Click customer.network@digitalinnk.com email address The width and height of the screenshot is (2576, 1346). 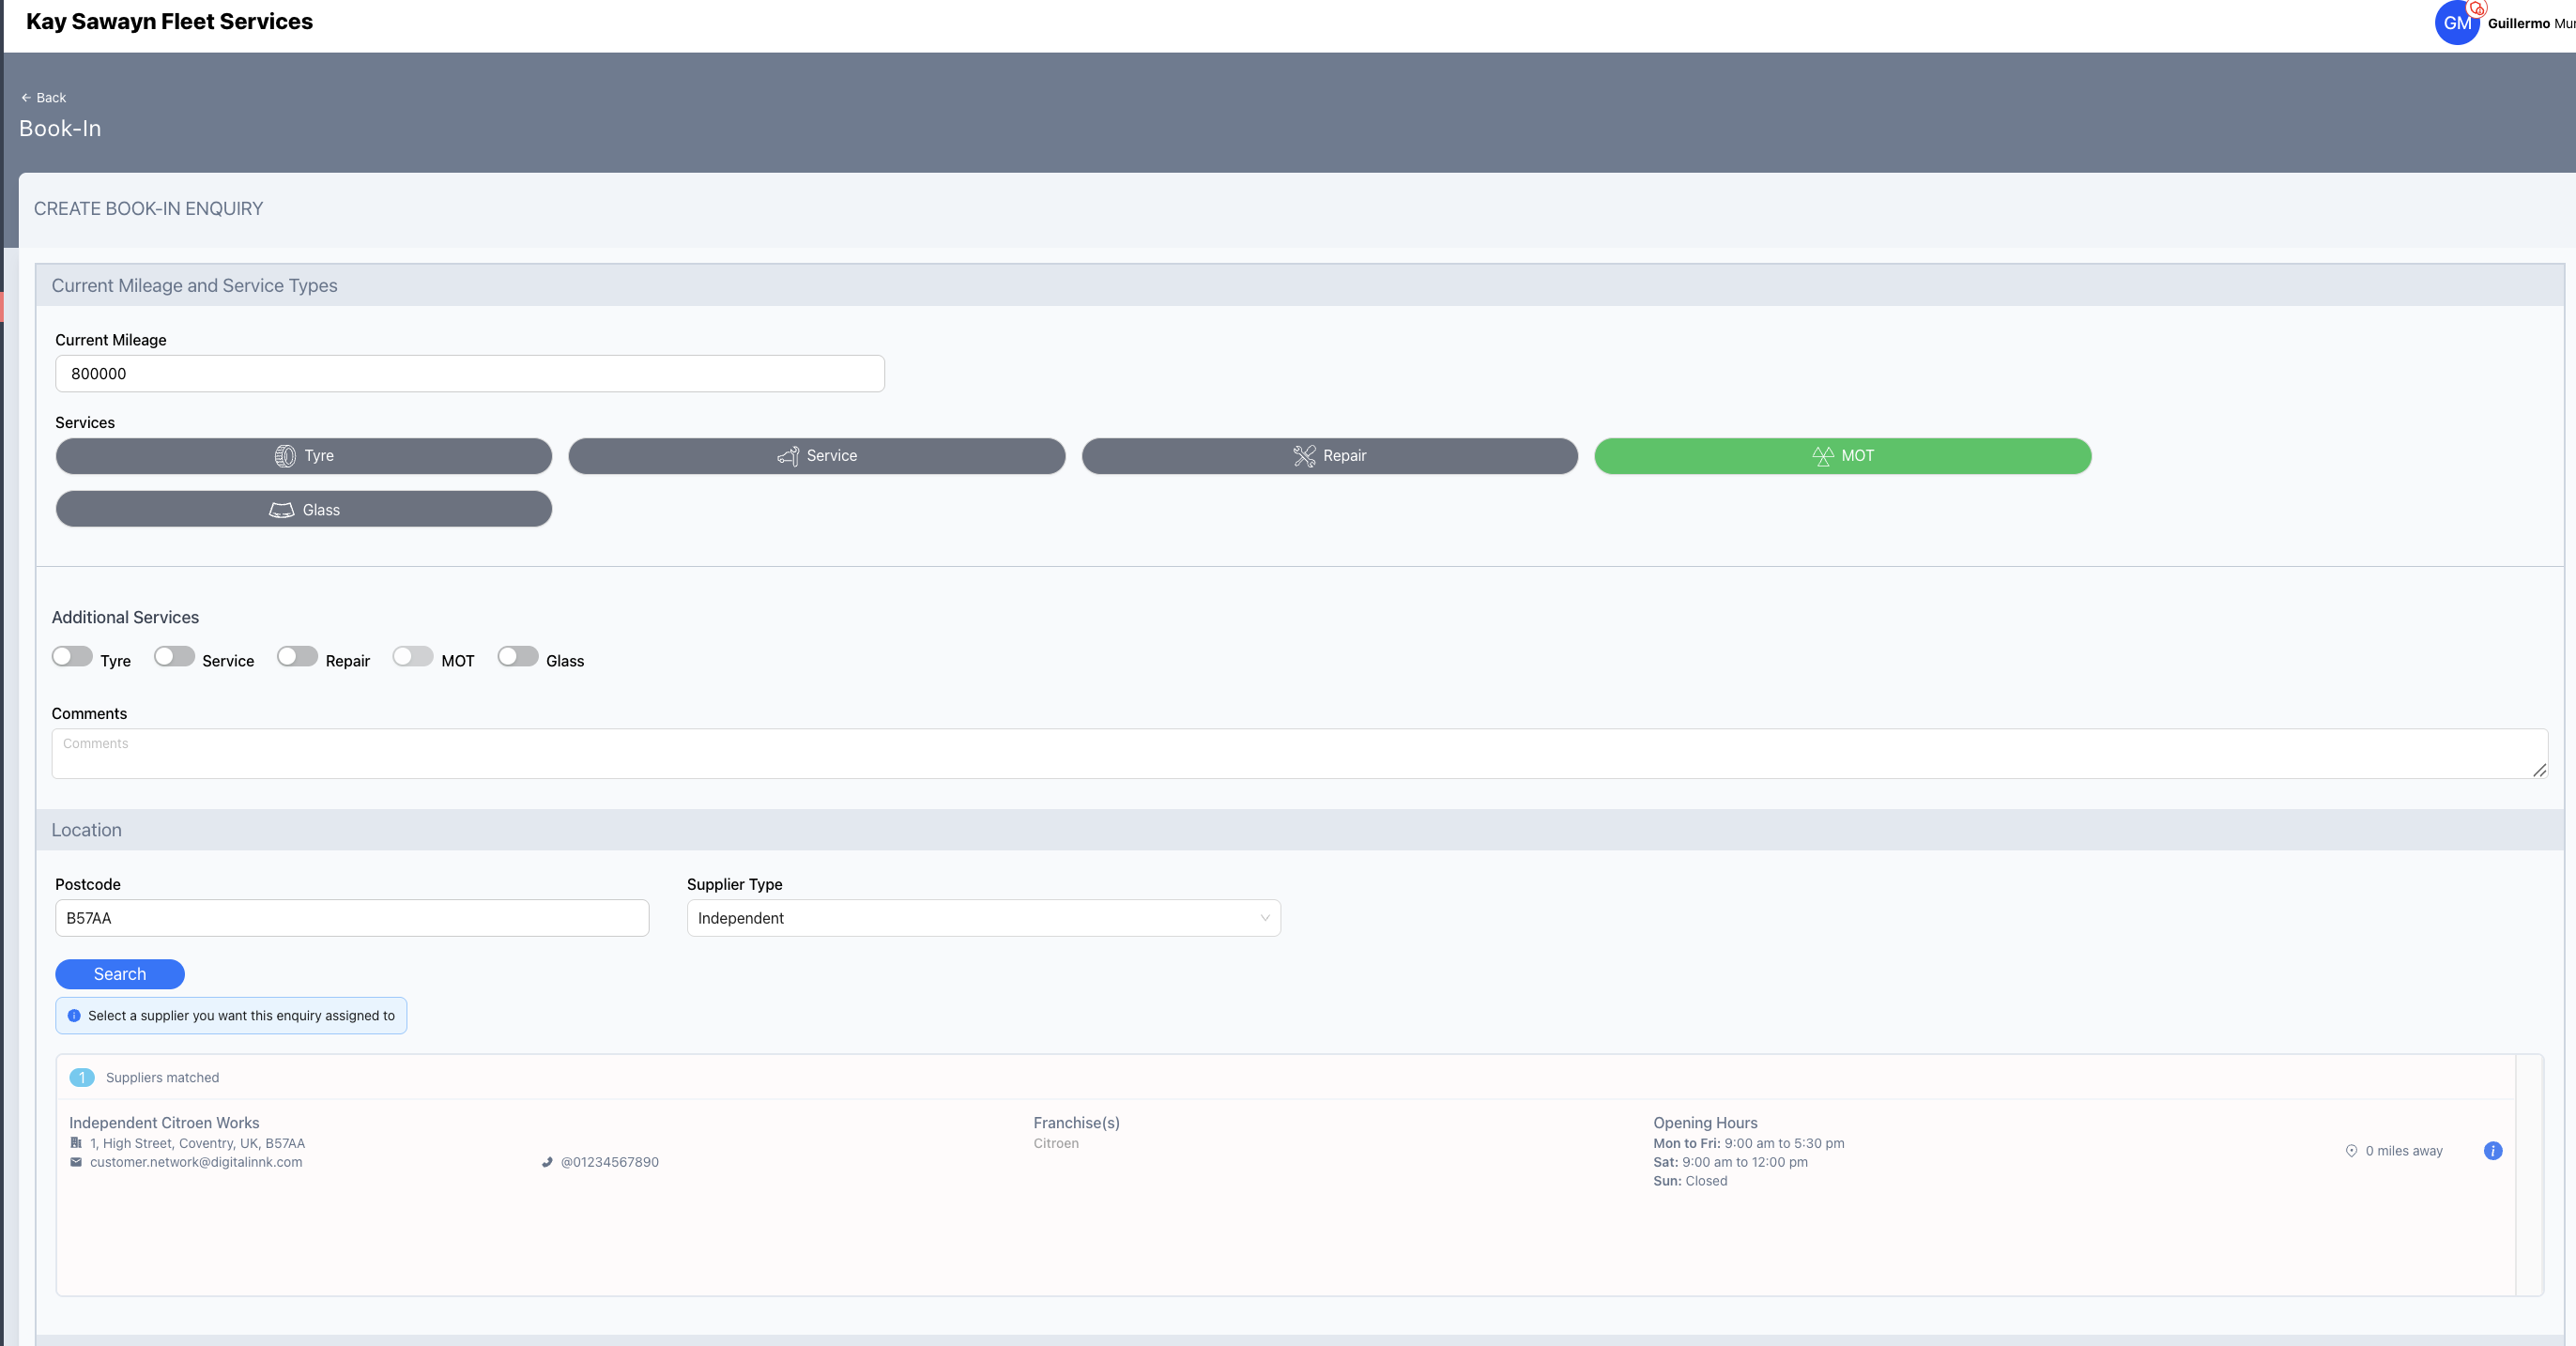[196, 1162]
